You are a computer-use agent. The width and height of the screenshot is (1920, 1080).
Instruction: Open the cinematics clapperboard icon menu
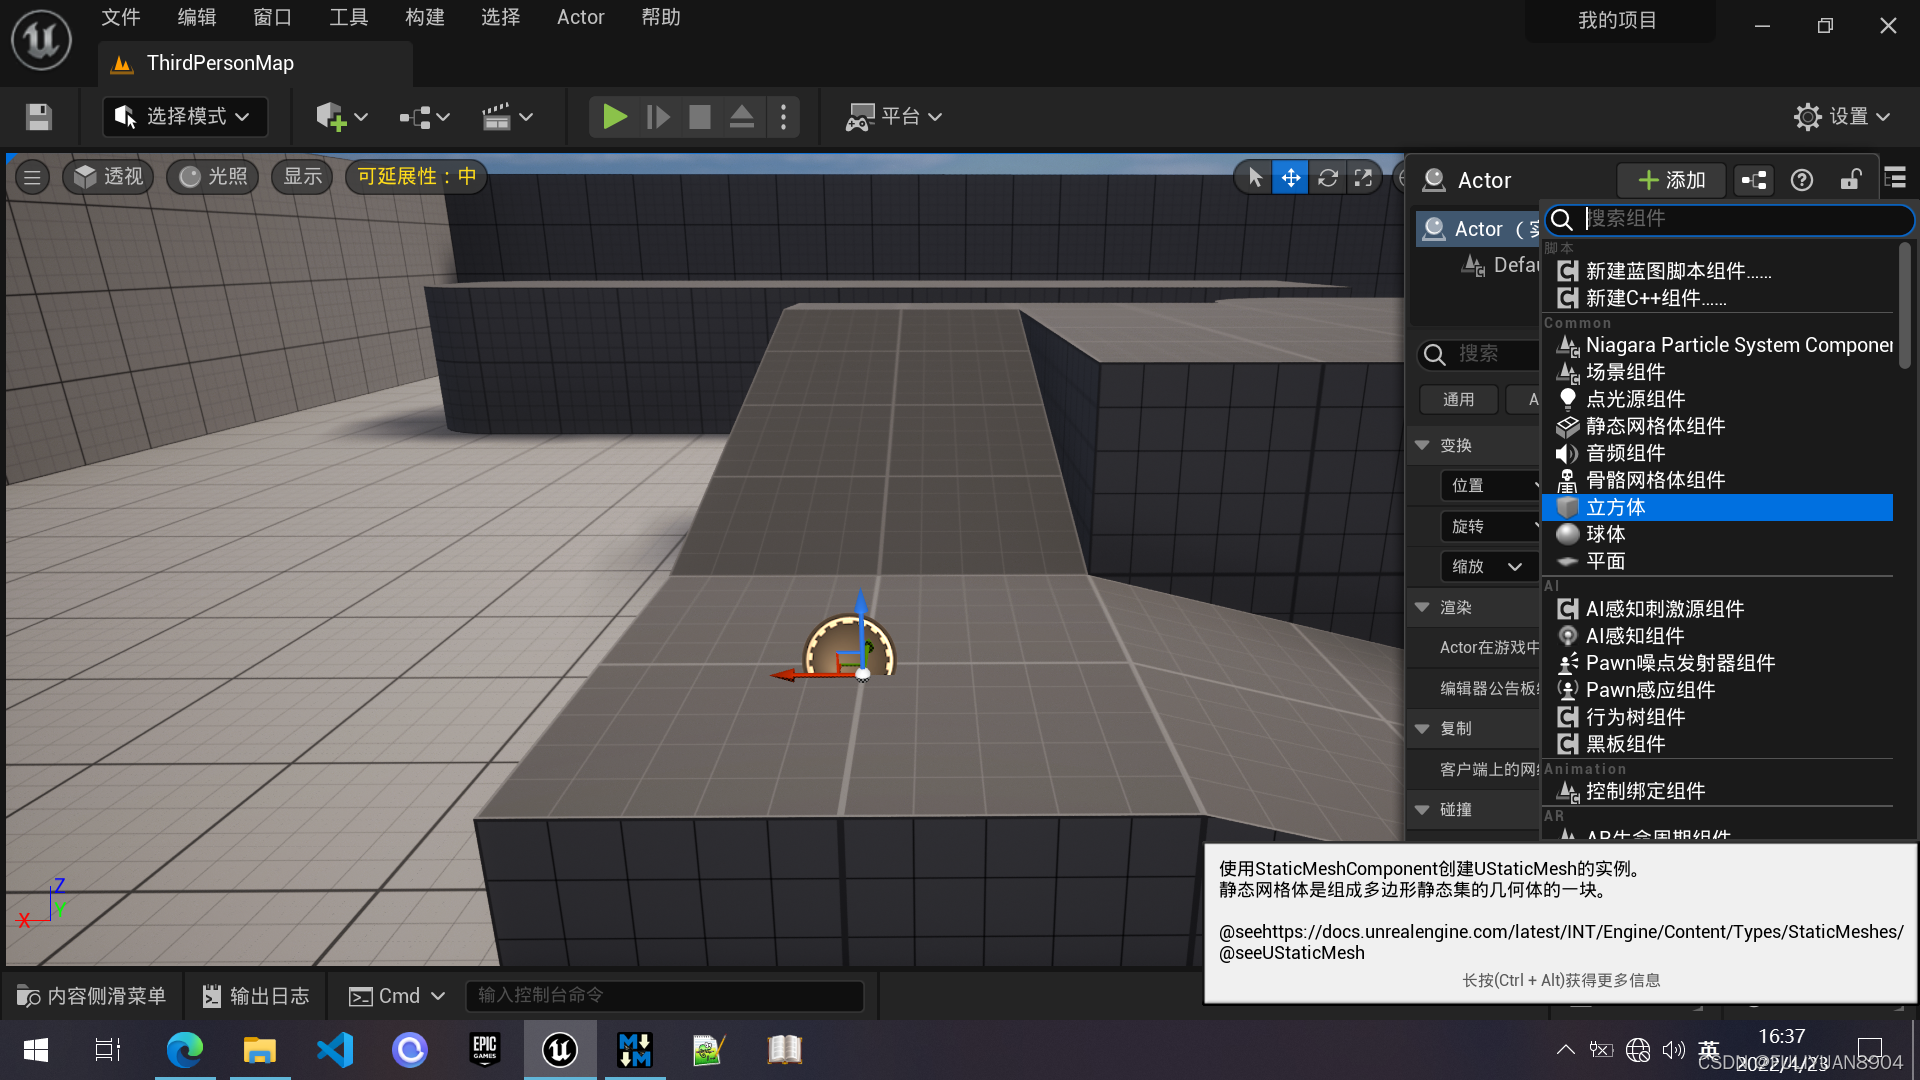[507, 117]
